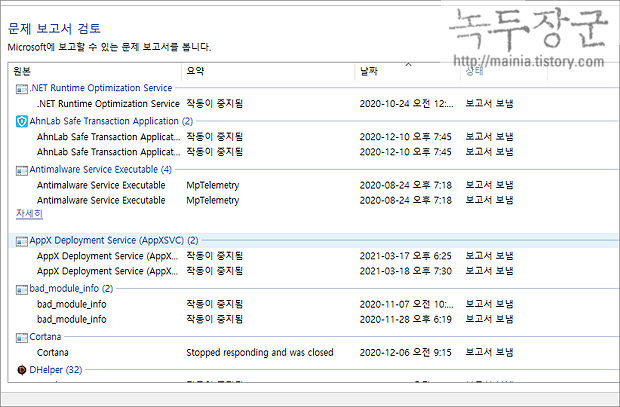Click date 2020-12-06 오전 9:15 cell

click(405, 352)
